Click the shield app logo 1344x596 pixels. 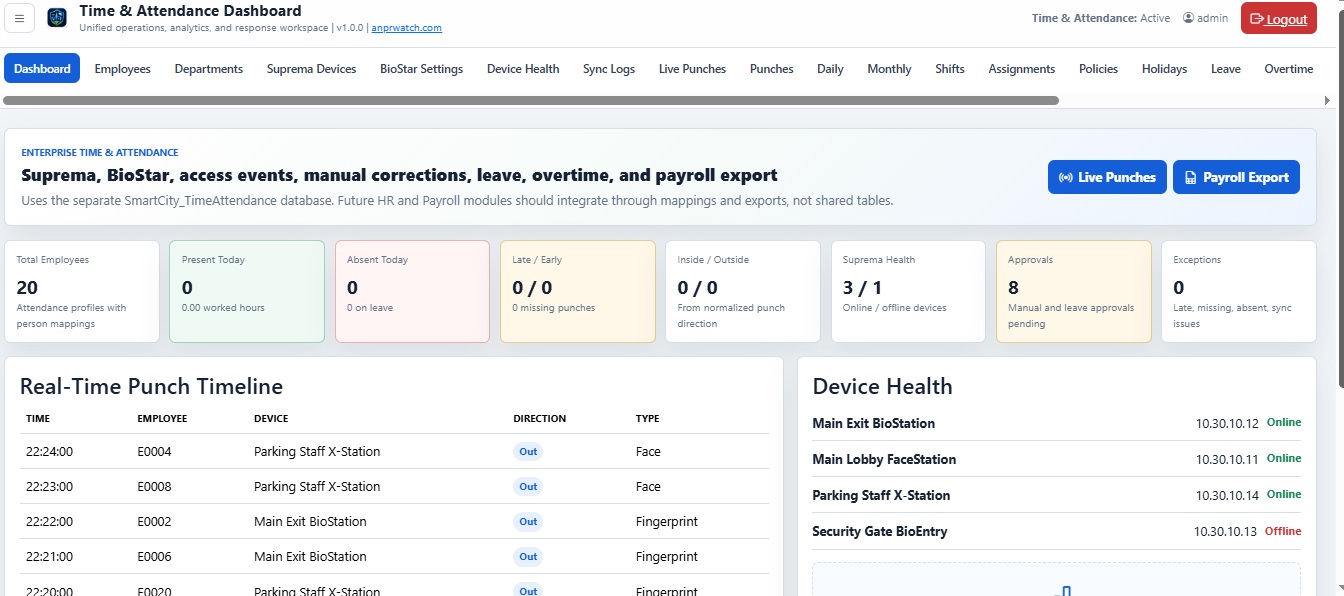57,18
